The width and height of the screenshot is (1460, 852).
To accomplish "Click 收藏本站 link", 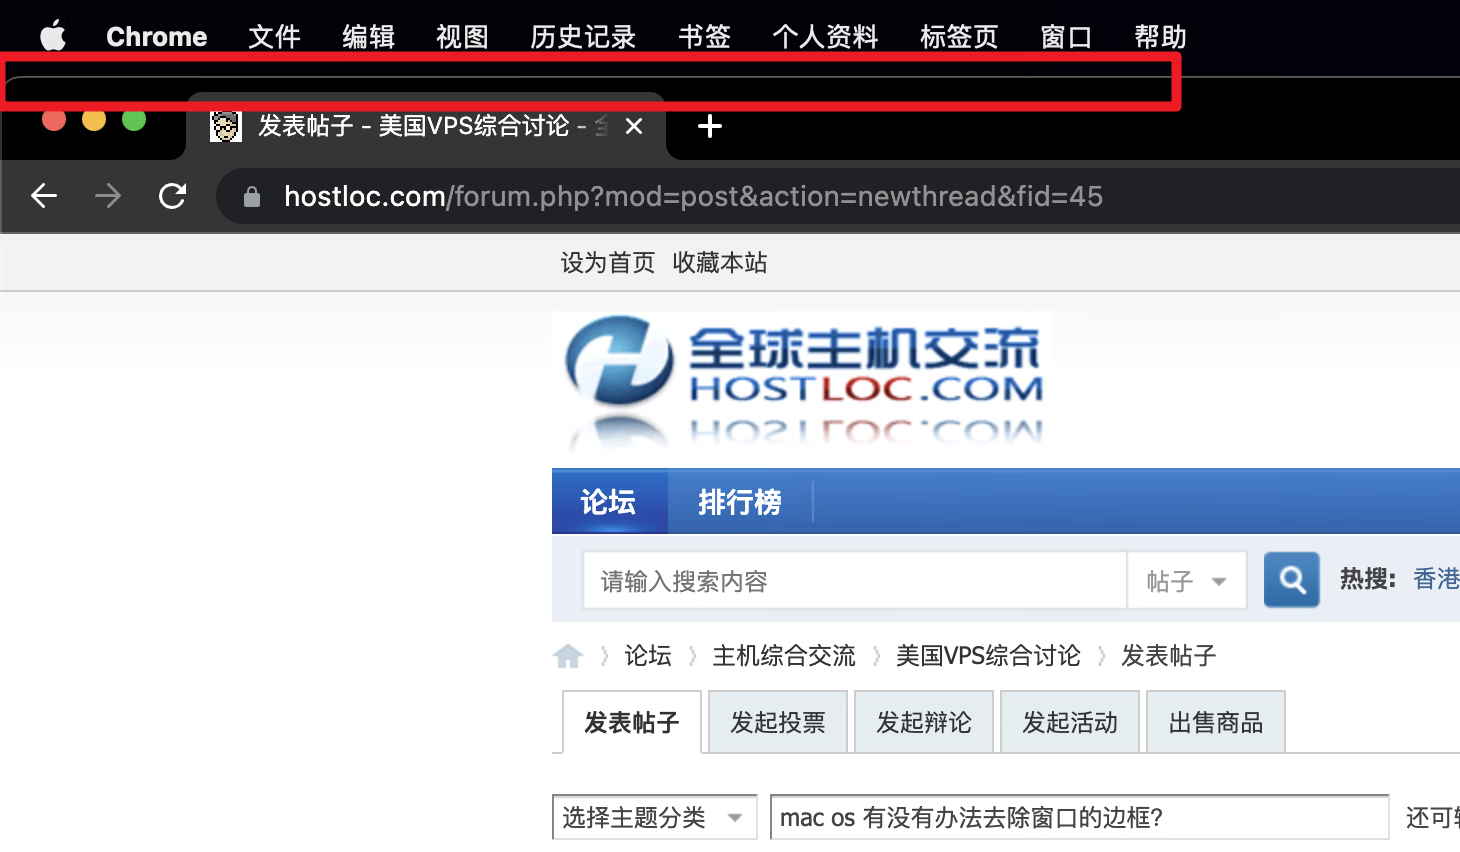I will pos(720,263).
